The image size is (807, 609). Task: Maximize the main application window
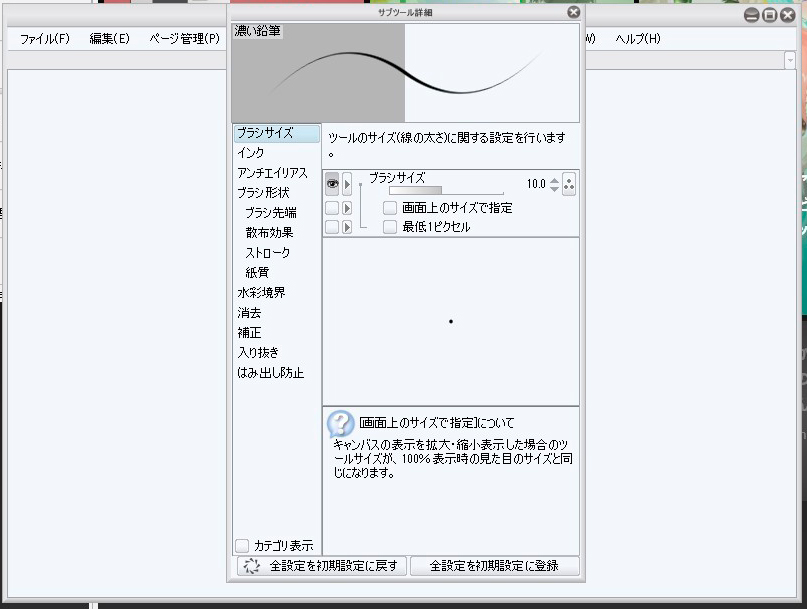pos(769,15)
